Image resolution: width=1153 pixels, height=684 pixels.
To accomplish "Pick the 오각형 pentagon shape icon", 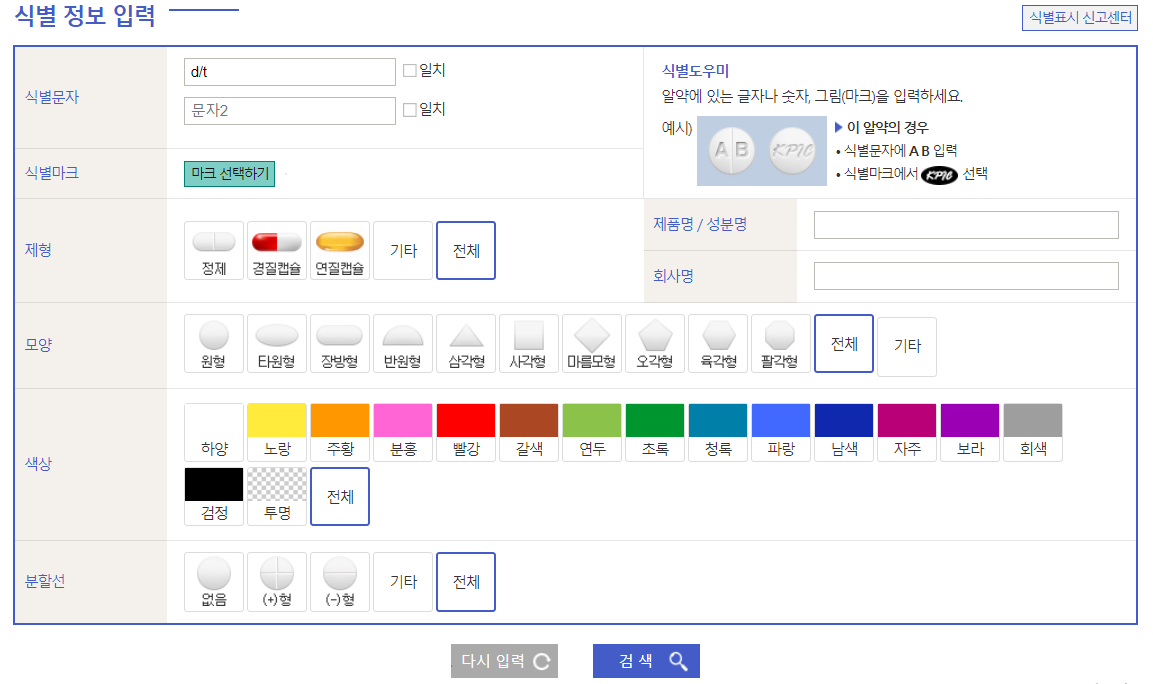I will pyautogui.click(x=654, y=343).
